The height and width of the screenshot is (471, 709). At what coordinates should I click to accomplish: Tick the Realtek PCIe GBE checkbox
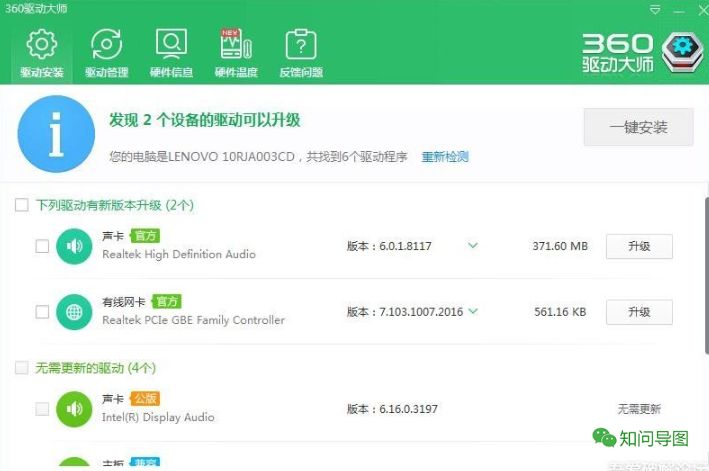click(42, 312)
